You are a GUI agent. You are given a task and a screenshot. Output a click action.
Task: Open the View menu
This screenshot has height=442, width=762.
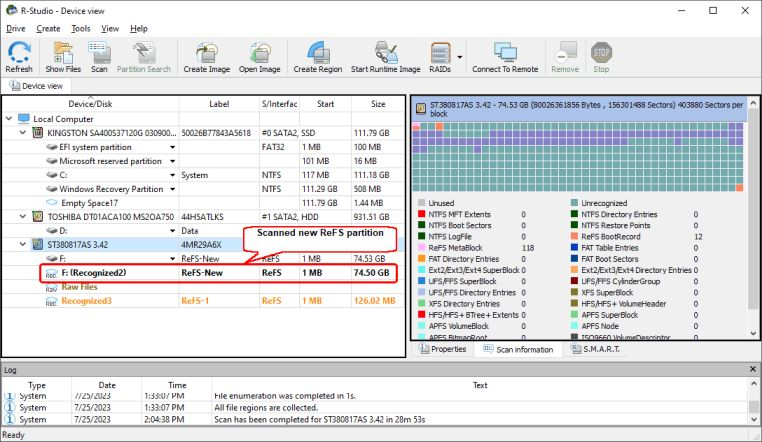[110, 29]
